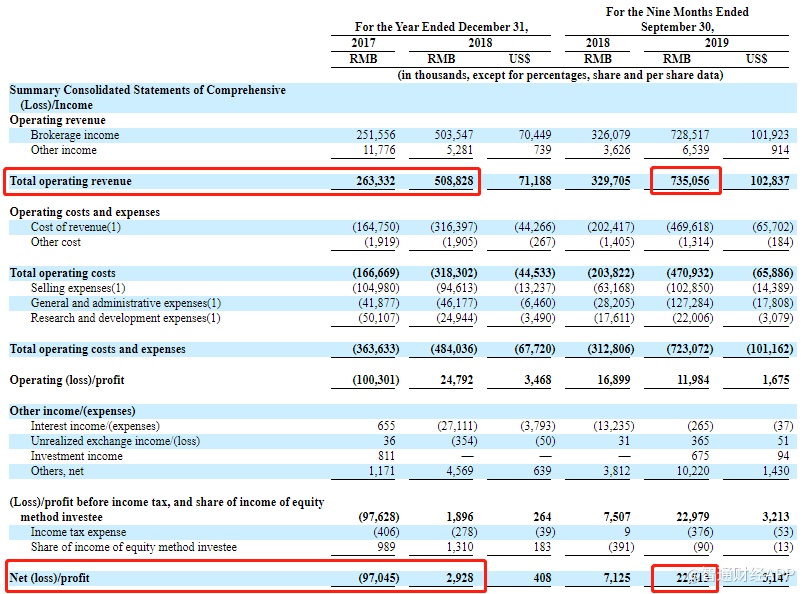
Task: Select the highlighted 735,056 revenue value
Action: [x=685, y=181]
